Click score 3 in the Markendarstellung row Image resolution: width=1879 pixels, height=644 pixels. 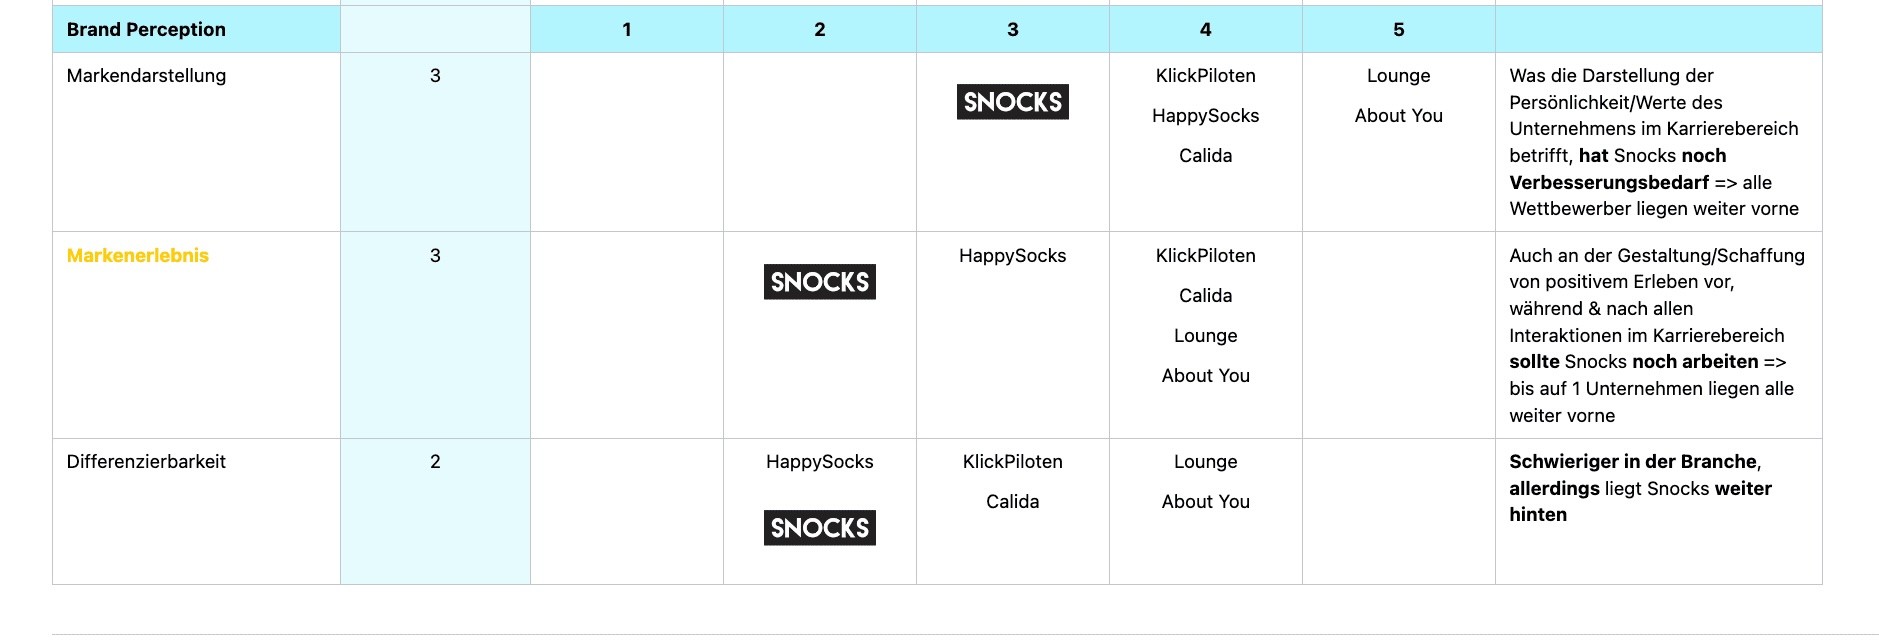tap(435, 76)
